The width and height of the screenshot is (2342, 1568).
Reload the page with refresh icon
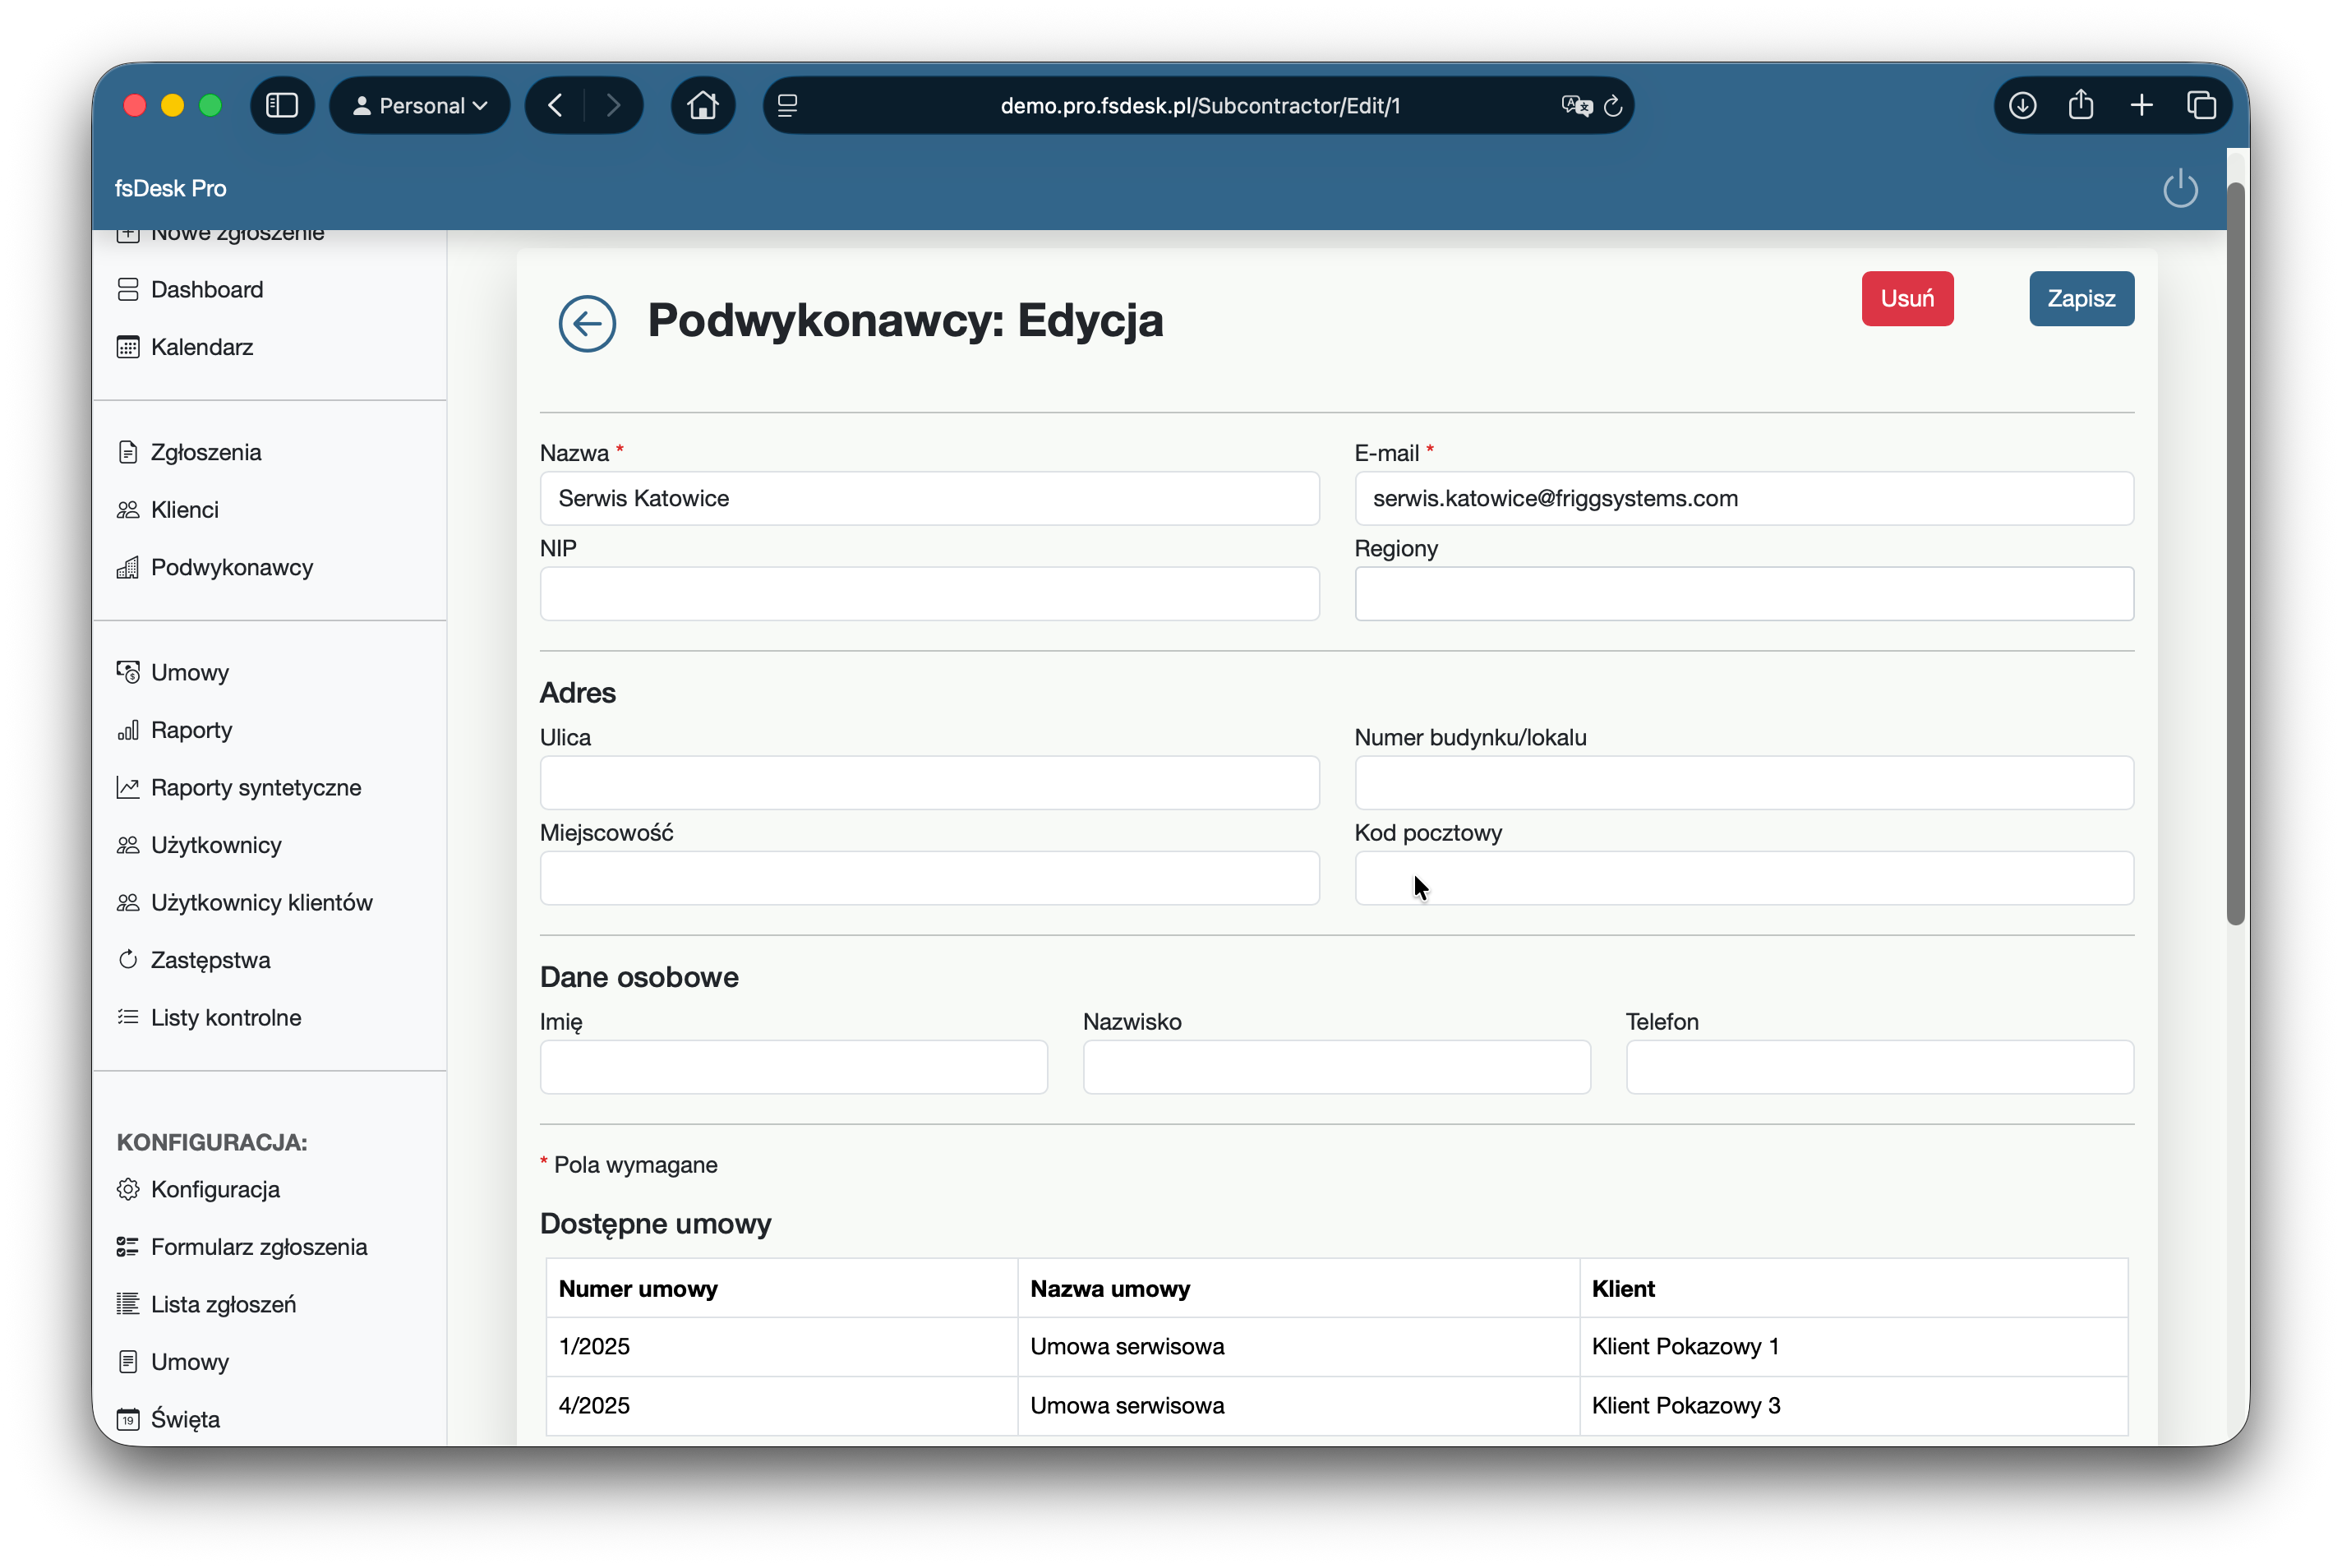pyautogui.click(x=1613, y=106)
